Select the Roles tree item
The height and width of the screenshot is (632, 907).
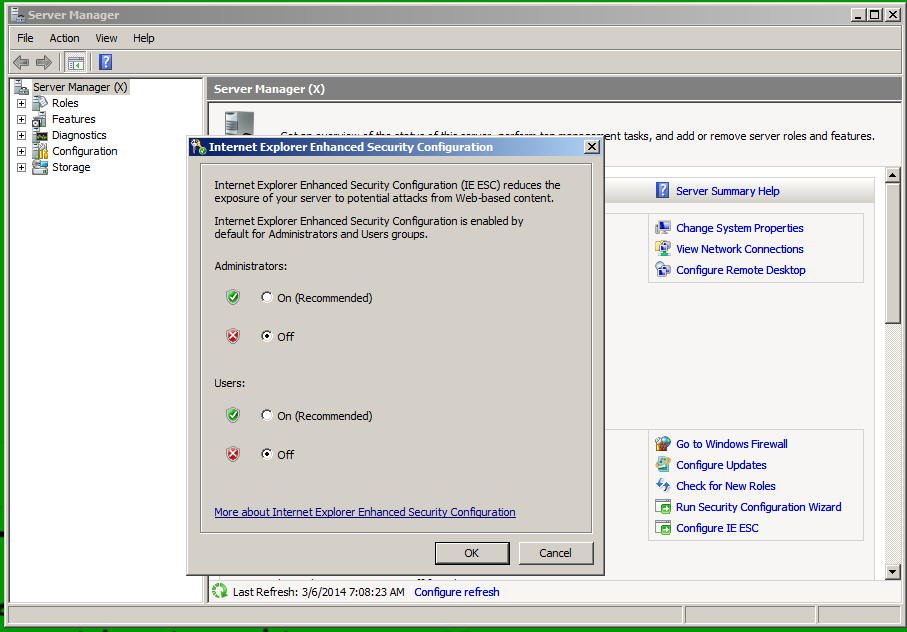point(65,103)
